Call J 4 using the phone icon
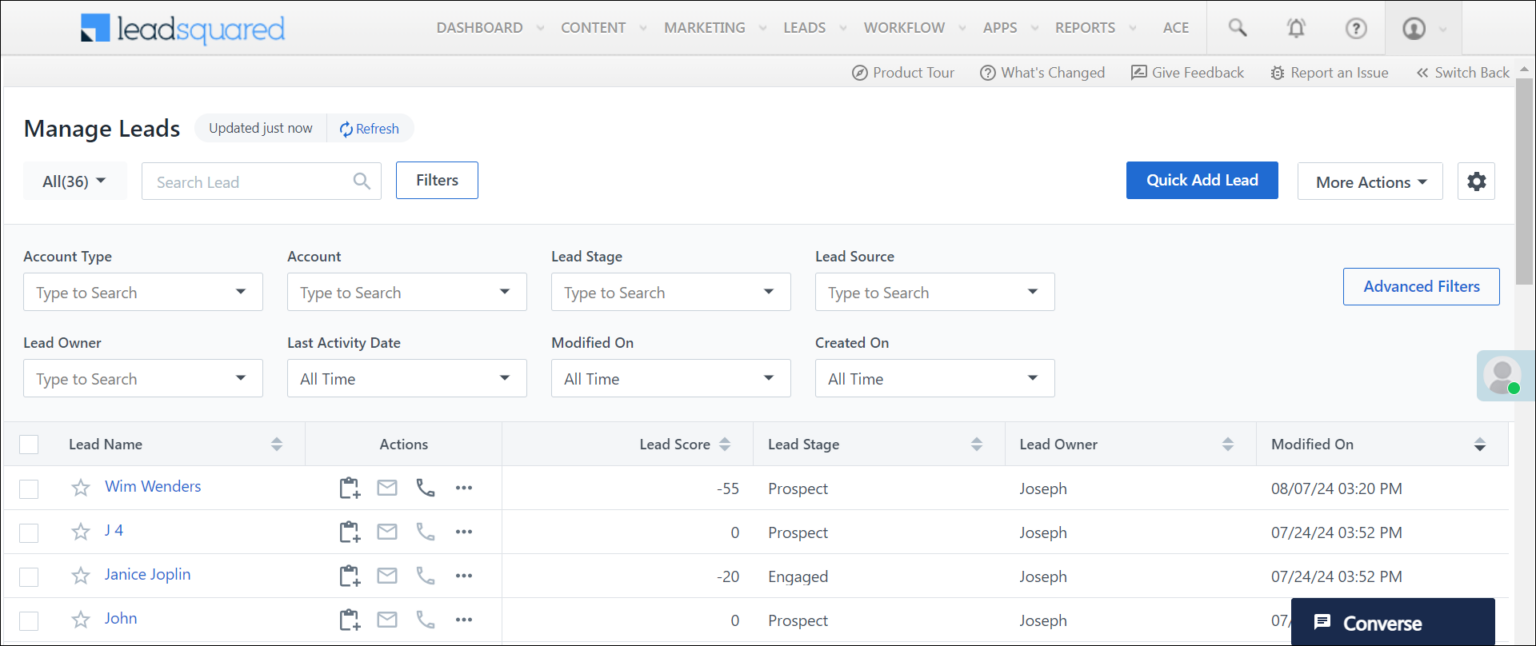The image size is (1536, 646). [x=425, y=532]
